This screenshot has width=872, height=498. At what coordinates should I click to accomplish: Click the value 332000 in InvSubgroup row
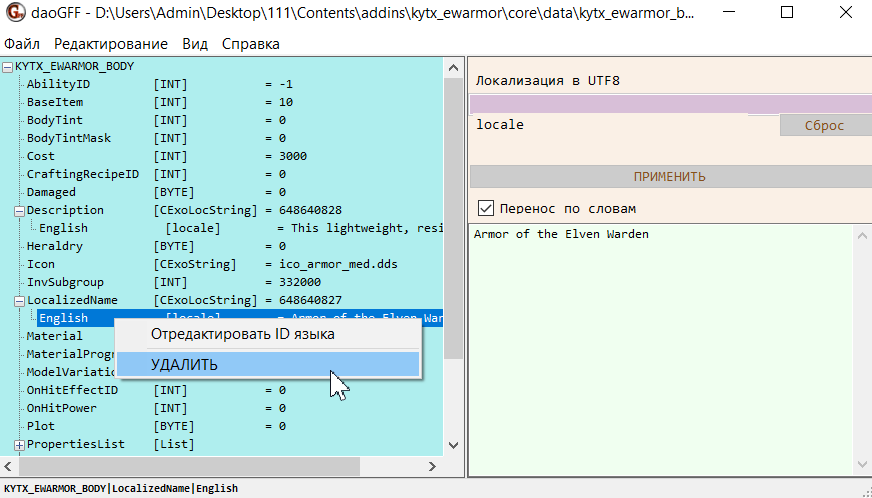tap(300, 282)
